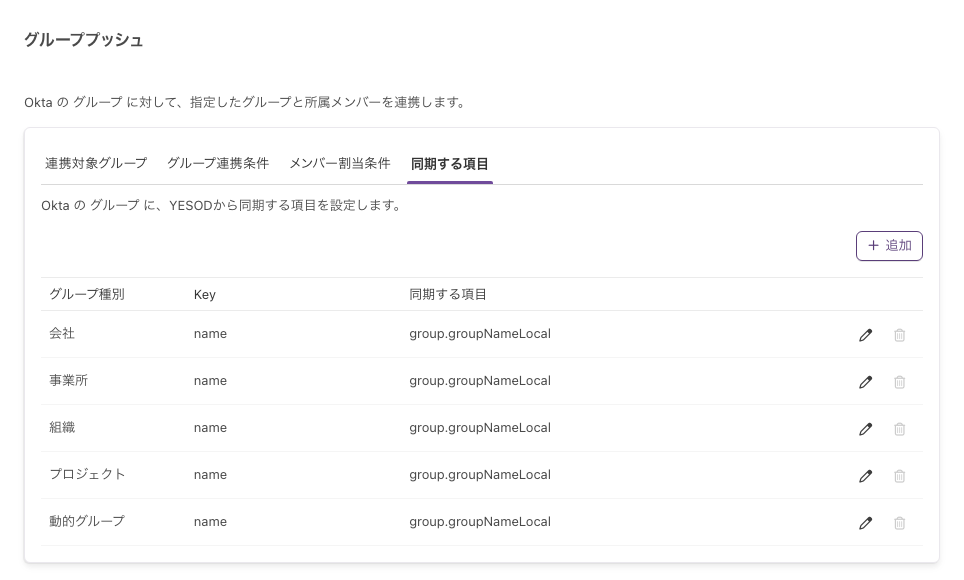Click the 同期する項目 column header
964x580 pixels.
pos(448,294)
